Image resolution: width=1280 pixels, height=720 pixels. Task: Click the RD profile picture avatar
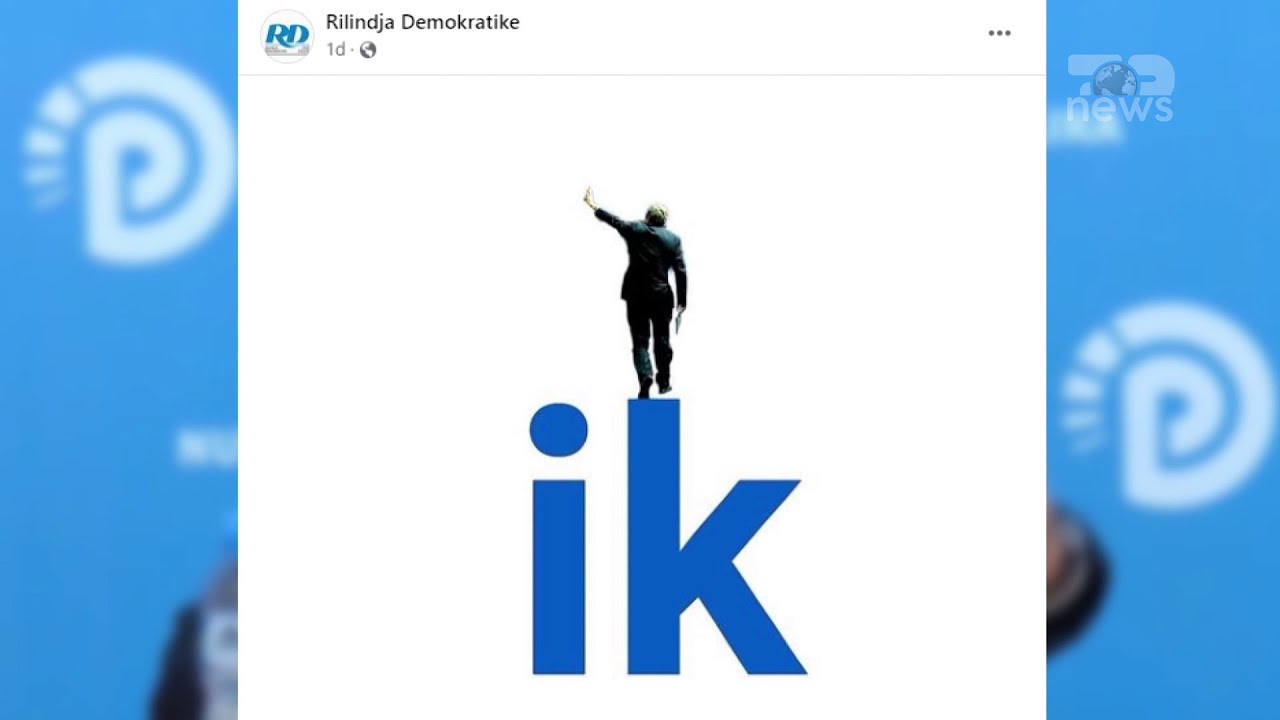(x=287, y=36)
